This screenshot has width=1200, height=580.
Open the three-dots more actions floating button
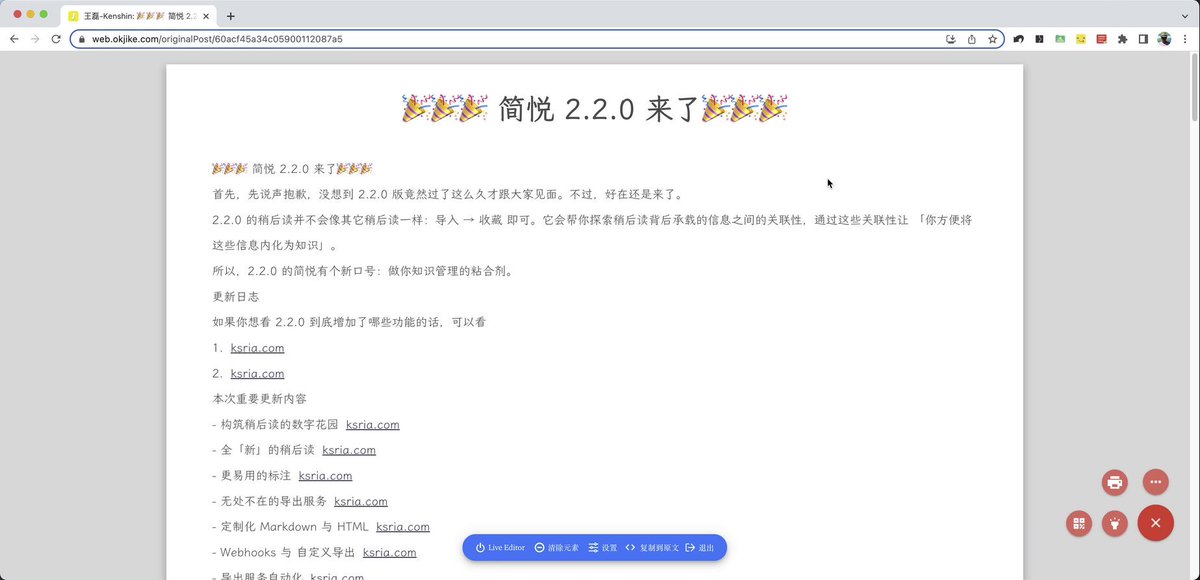(1156, 483)
